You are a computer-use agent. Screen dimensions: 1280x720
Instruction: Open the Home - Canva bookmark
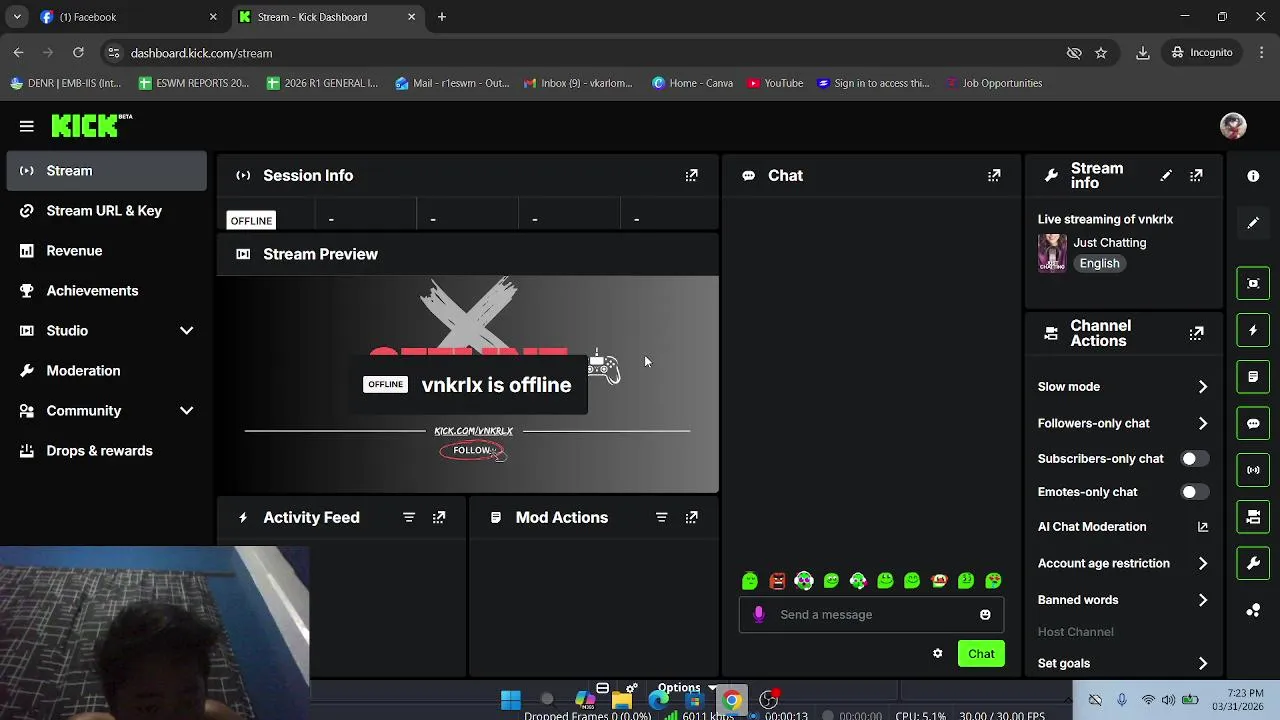click(692, 83)
